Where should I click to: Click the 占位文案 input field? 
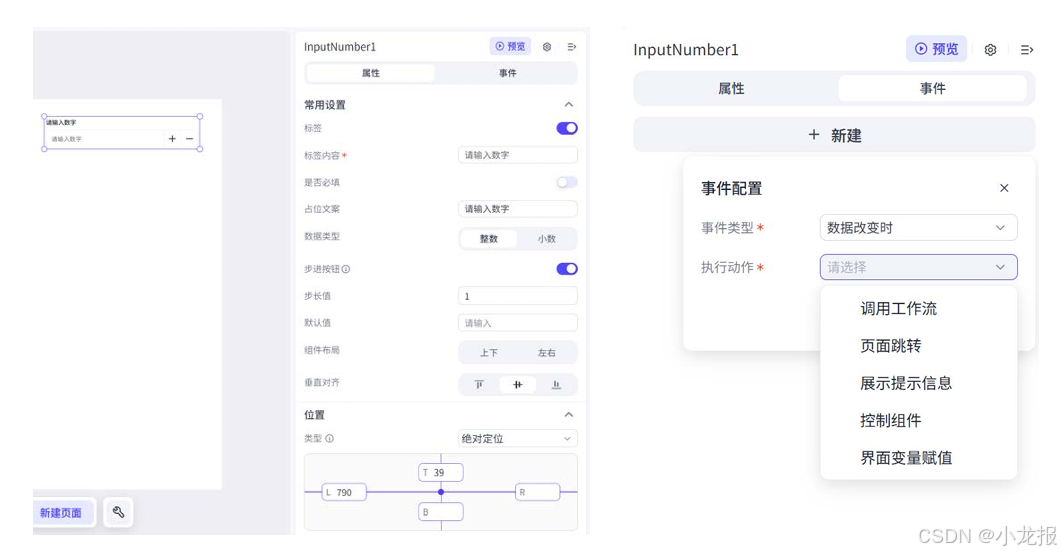[518, 208]
